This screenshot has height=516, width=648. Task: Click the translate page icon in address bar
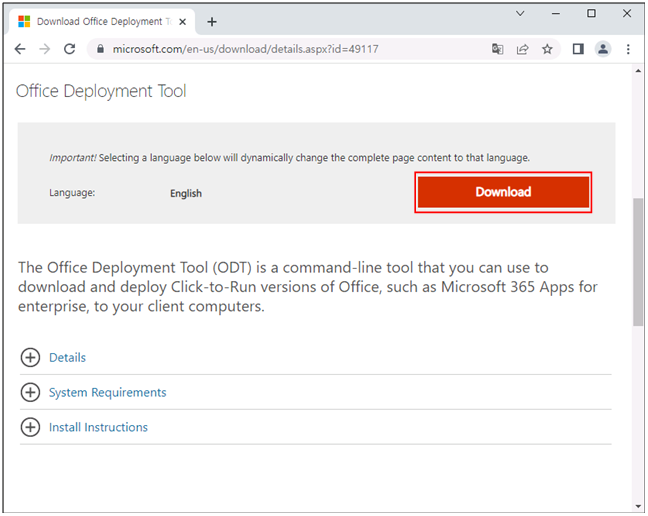498,49
